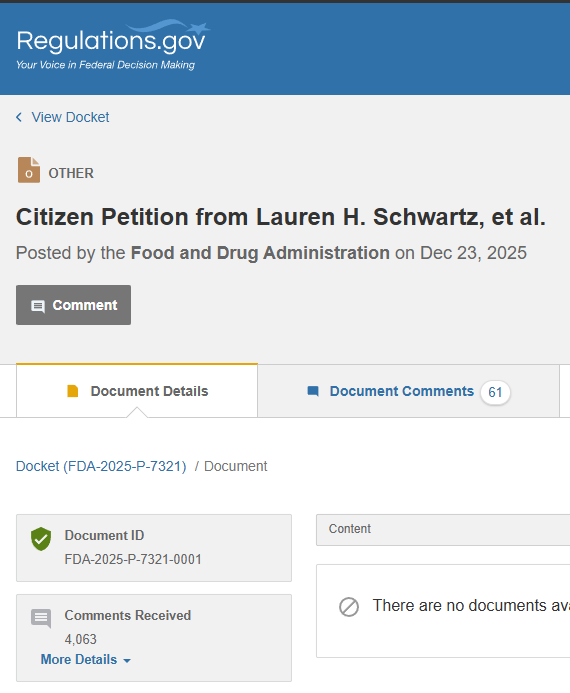Screen dimensions: 570x693
Task: Click the speech icon inside the Comment button
Action: [38, 306]
